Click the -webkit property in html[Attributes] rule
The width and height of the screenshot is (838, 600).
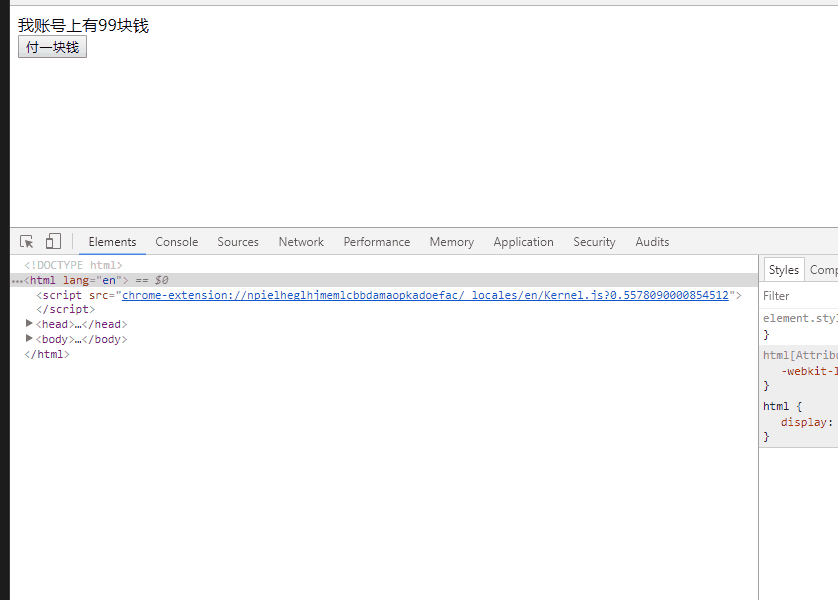(809, 371)
